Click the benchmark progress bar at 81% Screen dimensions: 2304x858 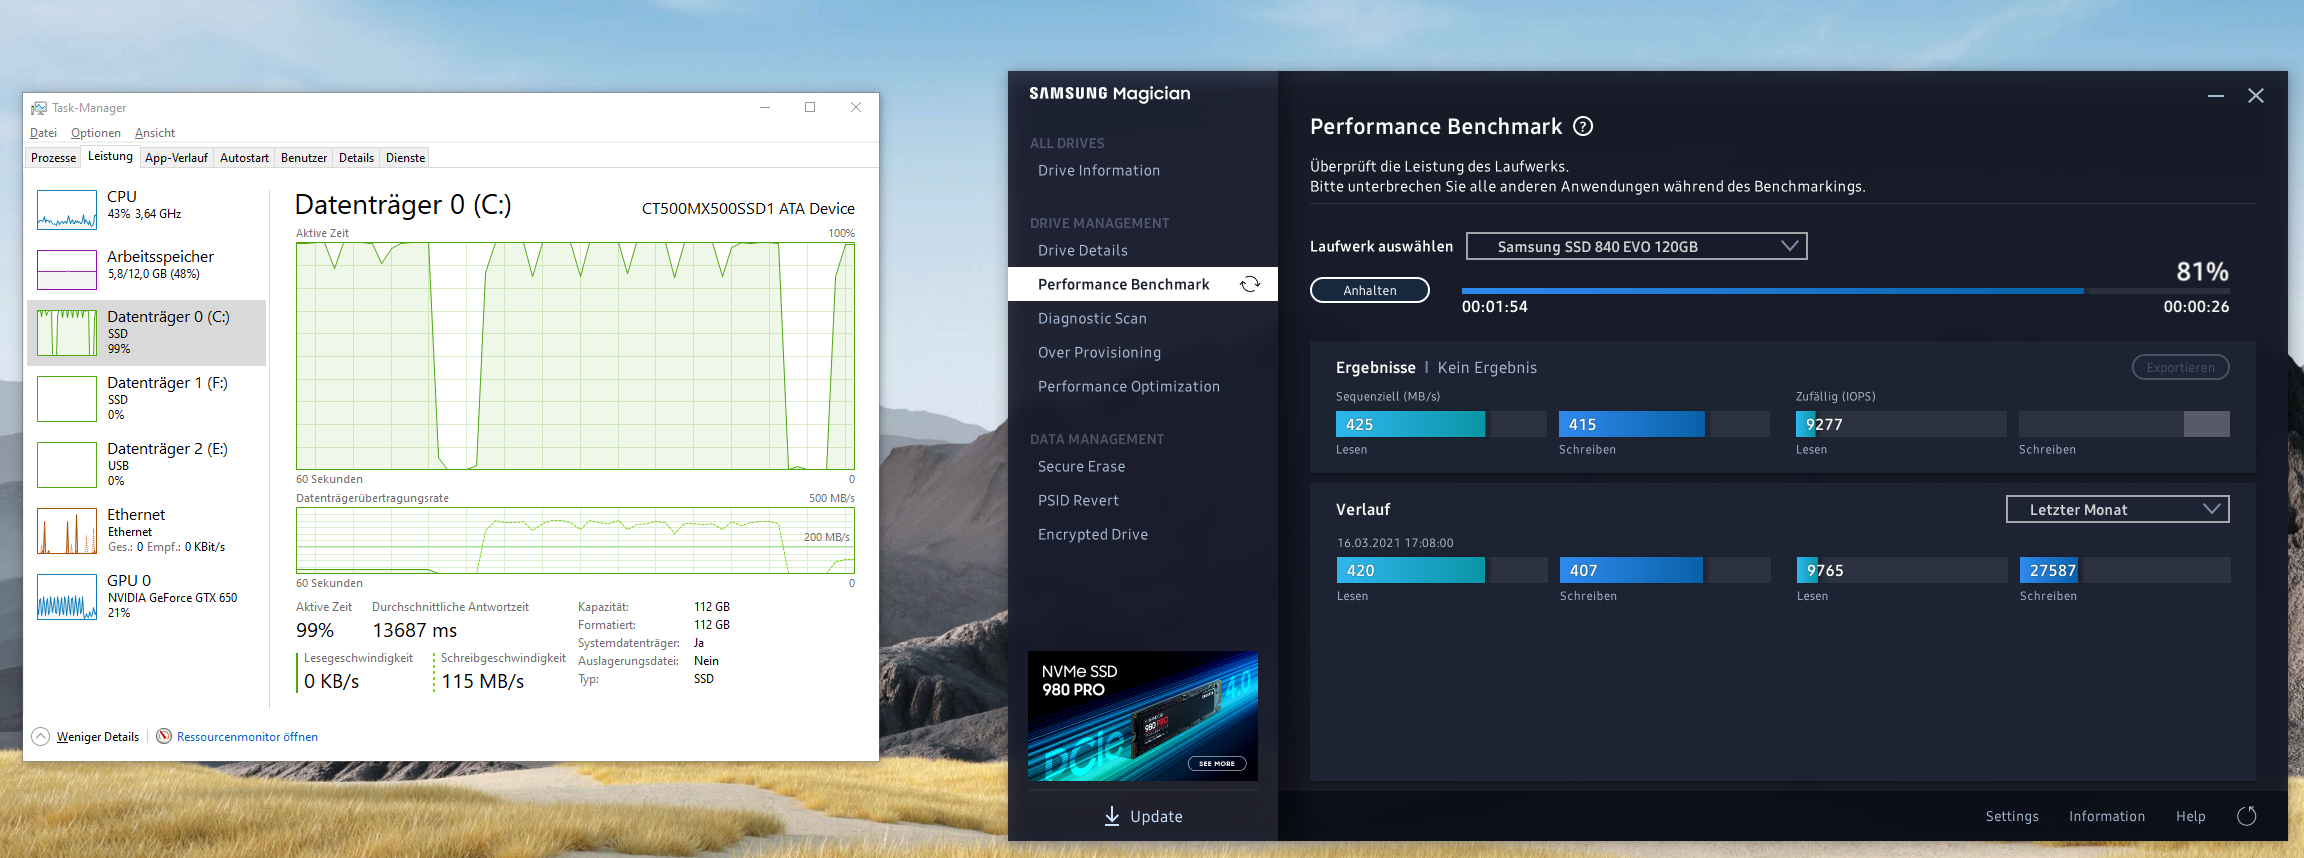tap(1845, 291)
